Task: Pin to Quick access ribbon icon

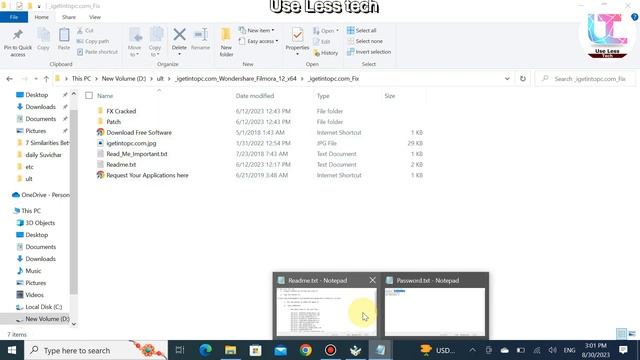Action: tap(18, 42)
